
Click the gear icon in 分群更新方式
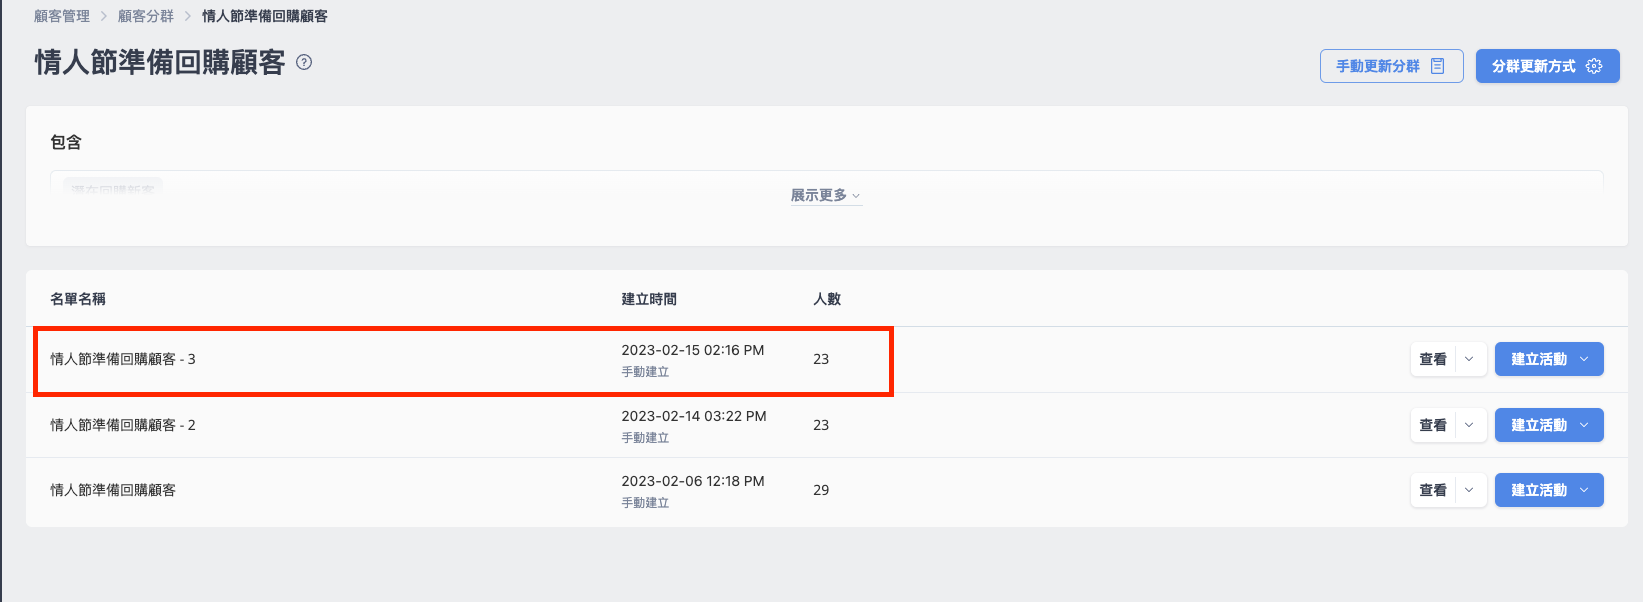pos(1594,66)
